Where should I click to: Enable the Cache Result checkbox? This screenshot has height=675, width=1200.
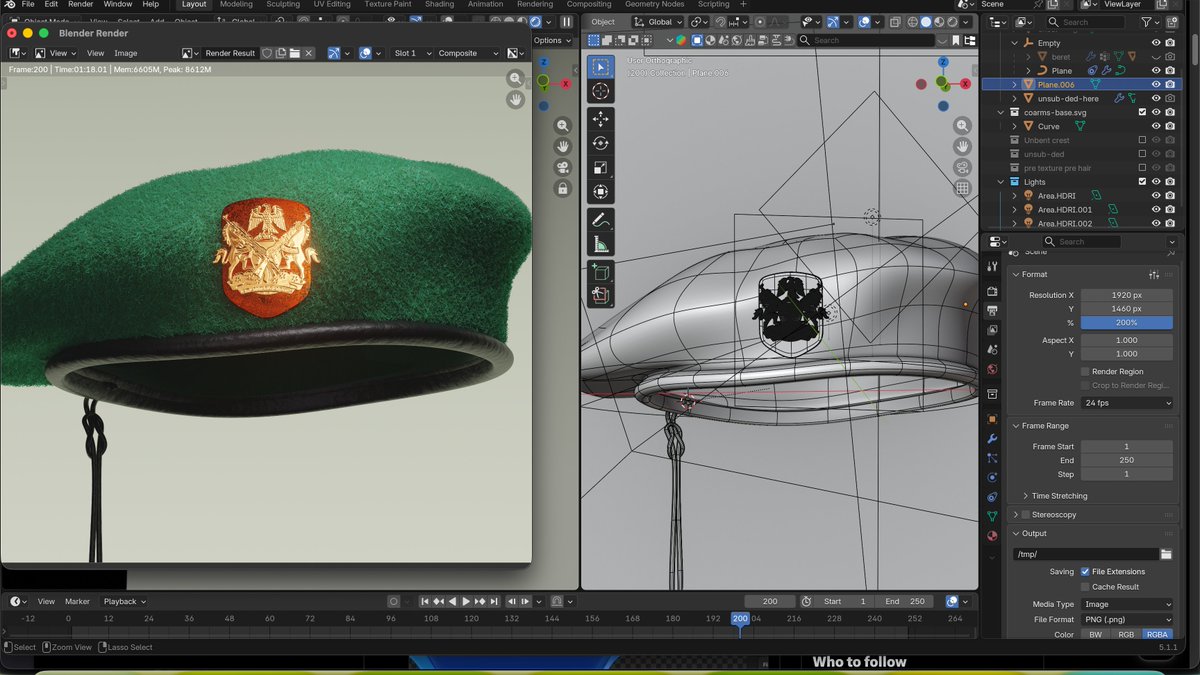pos(1085,587)
